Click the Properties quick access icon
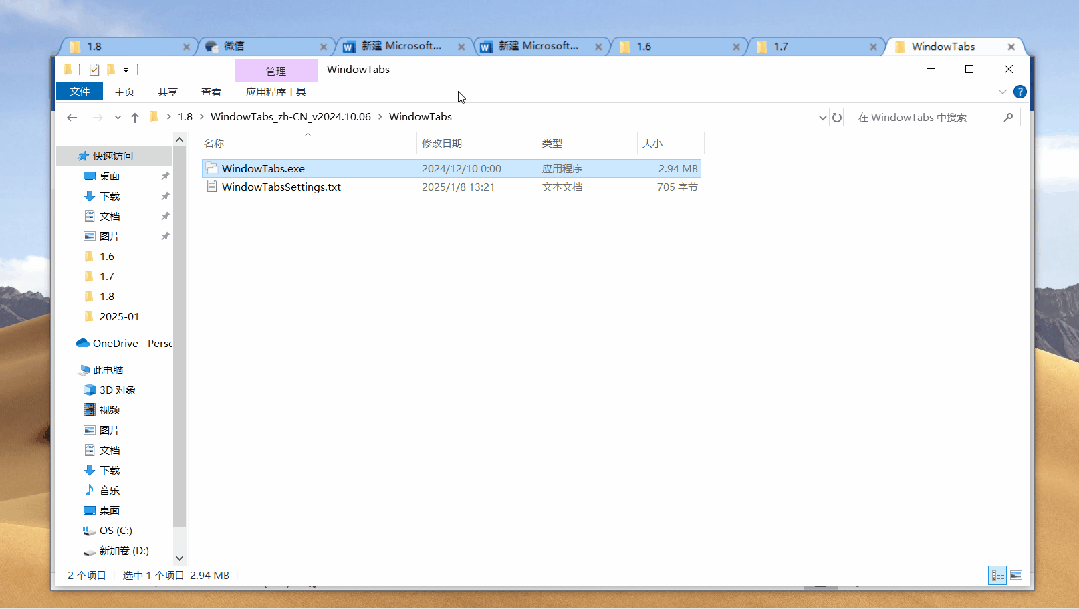 point(94,70)
